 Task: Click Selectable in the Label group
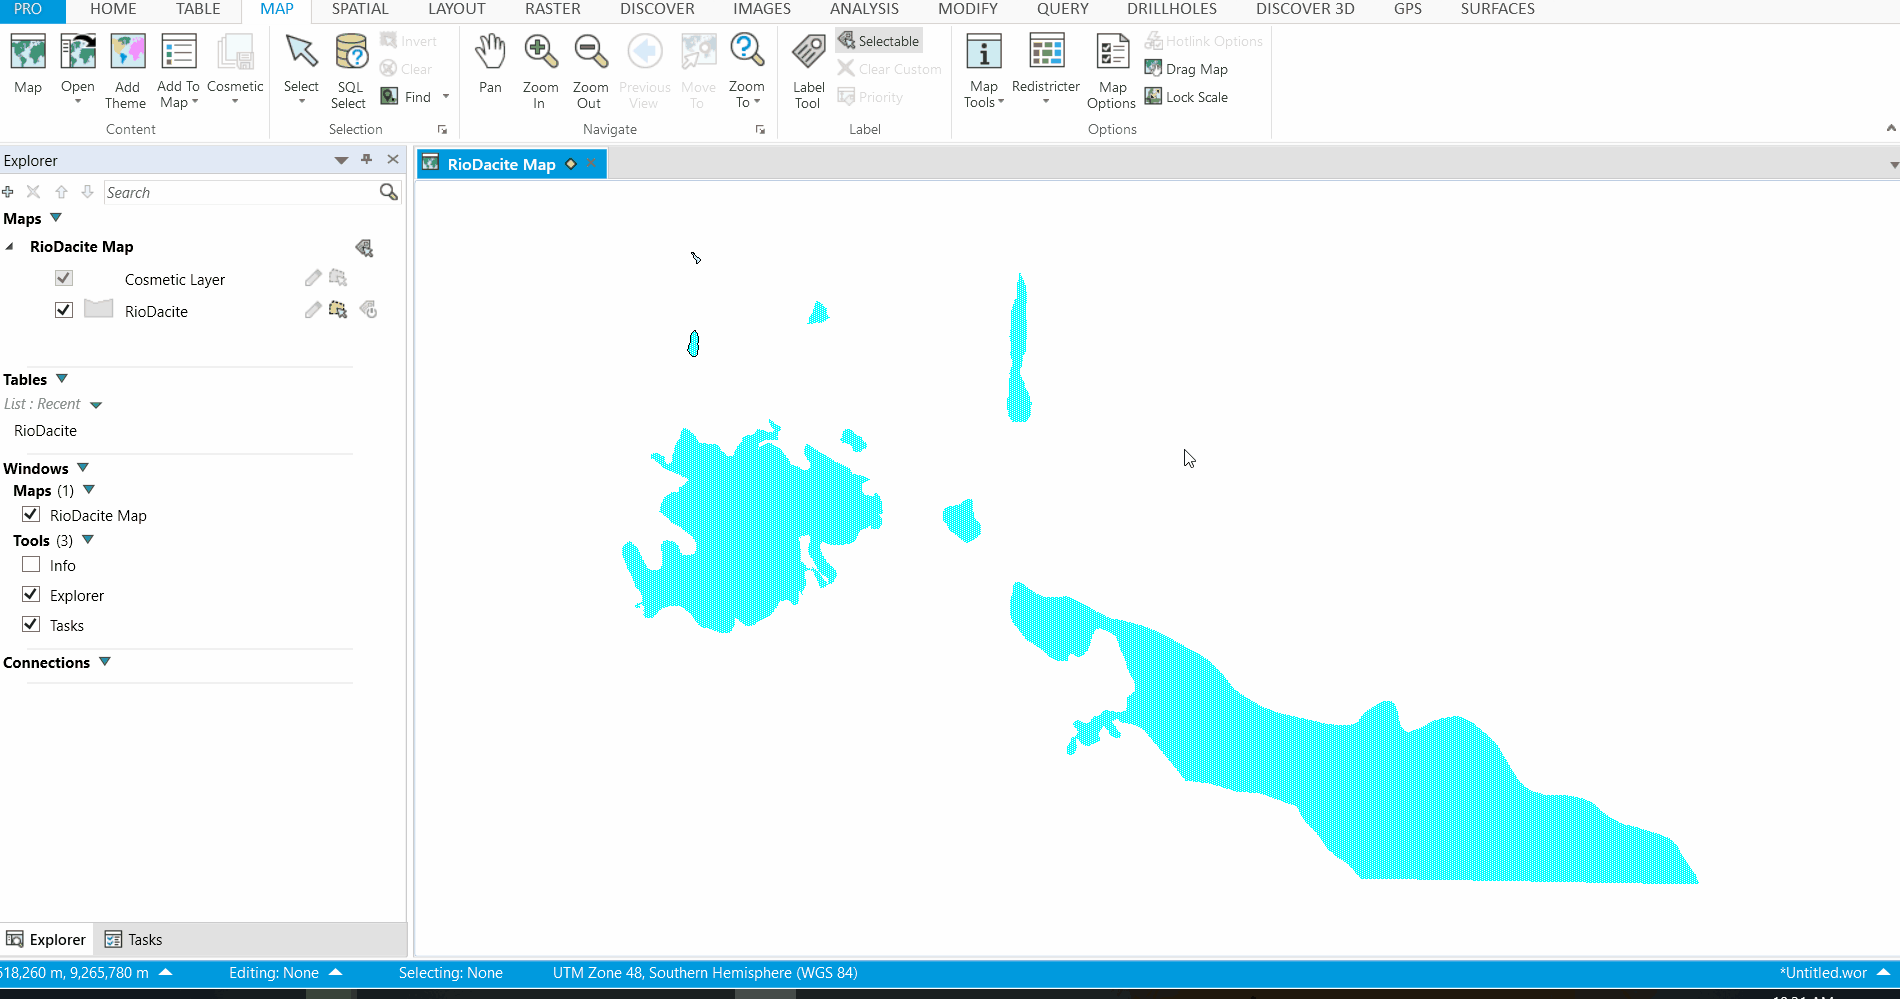878,40
